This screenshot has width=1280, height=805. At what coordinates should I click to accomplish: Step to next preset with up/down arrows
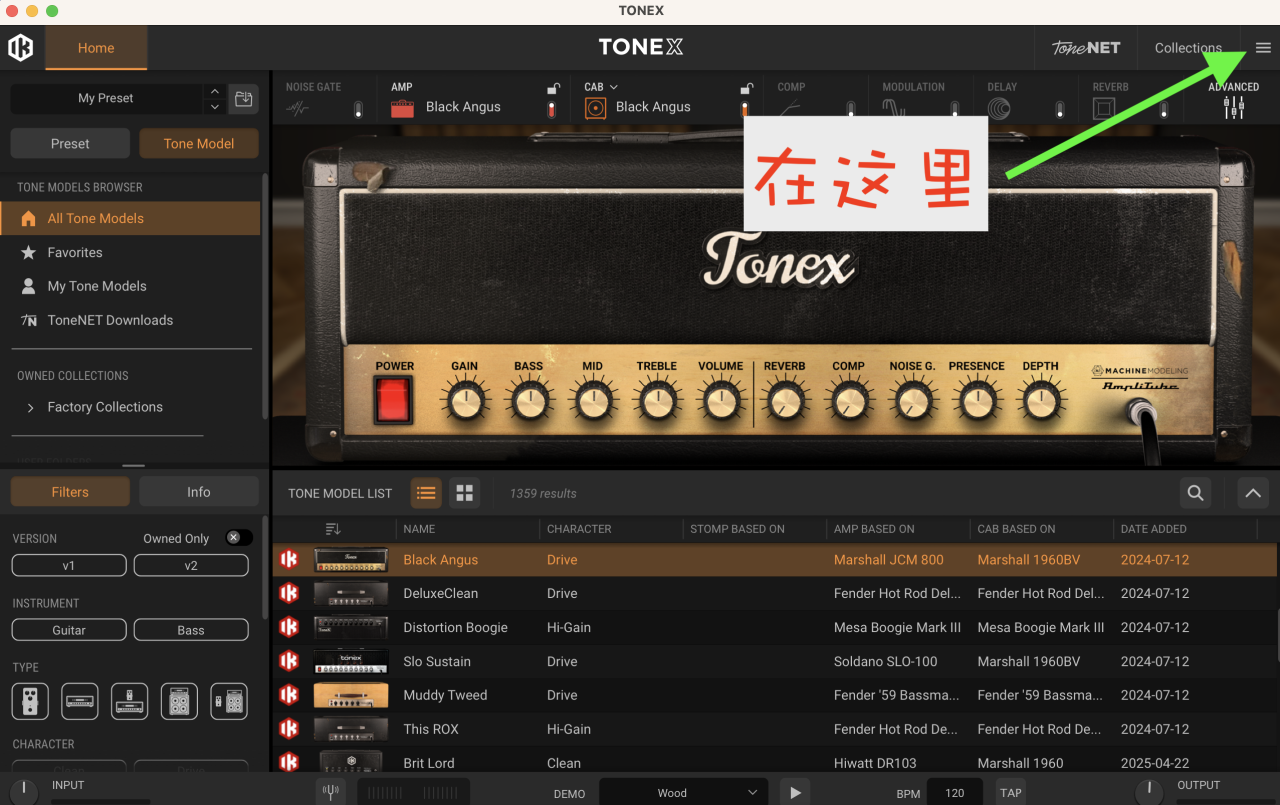pos(214,98)
